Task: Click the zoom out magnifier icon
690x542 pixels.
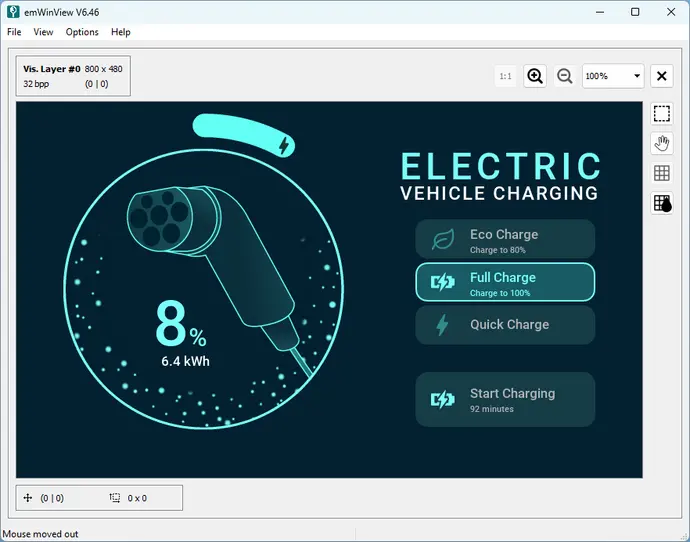Action: [564, 76]
